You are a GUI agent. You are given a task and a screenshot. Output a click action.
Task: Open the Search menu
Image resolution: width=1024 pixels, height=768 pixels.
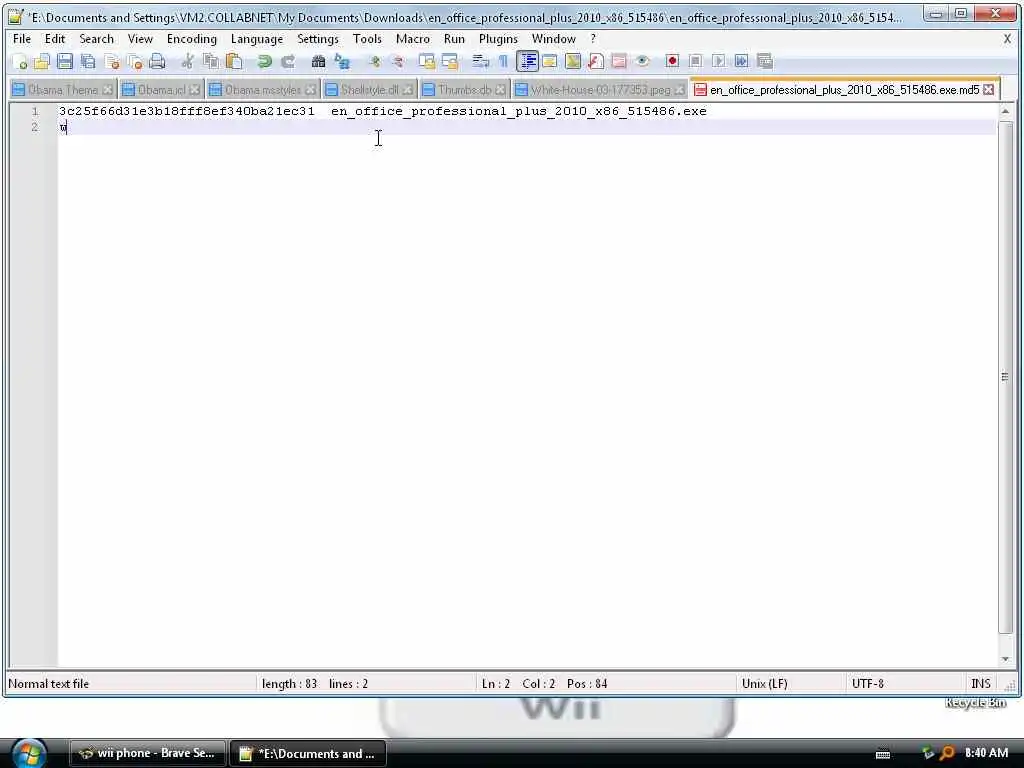tap(97, 39)
